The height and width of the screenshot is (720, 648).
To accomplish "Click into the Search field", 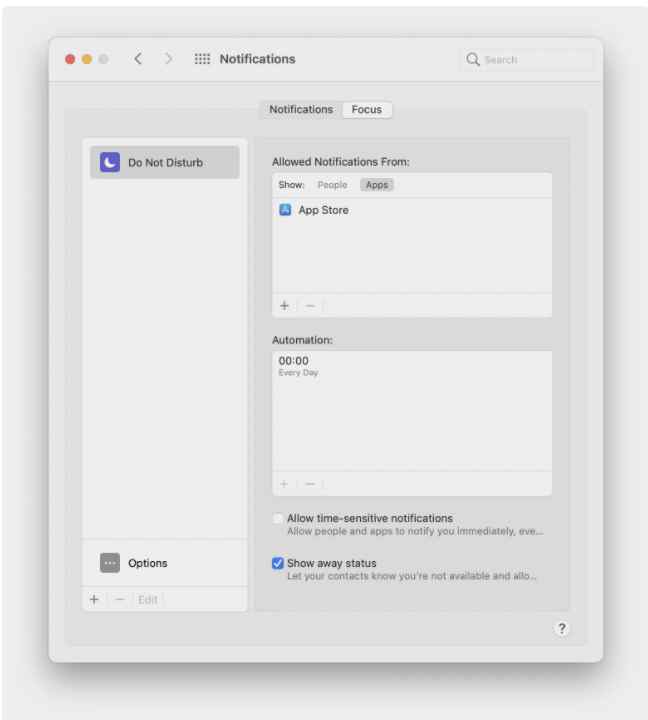I will [x=526, y=59].
